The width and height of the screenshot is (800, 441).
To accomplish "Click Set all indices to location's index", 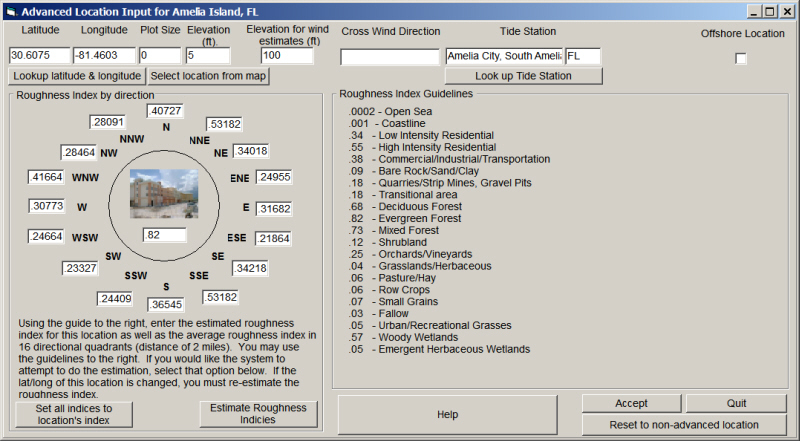I will click(x=74, y=414).
